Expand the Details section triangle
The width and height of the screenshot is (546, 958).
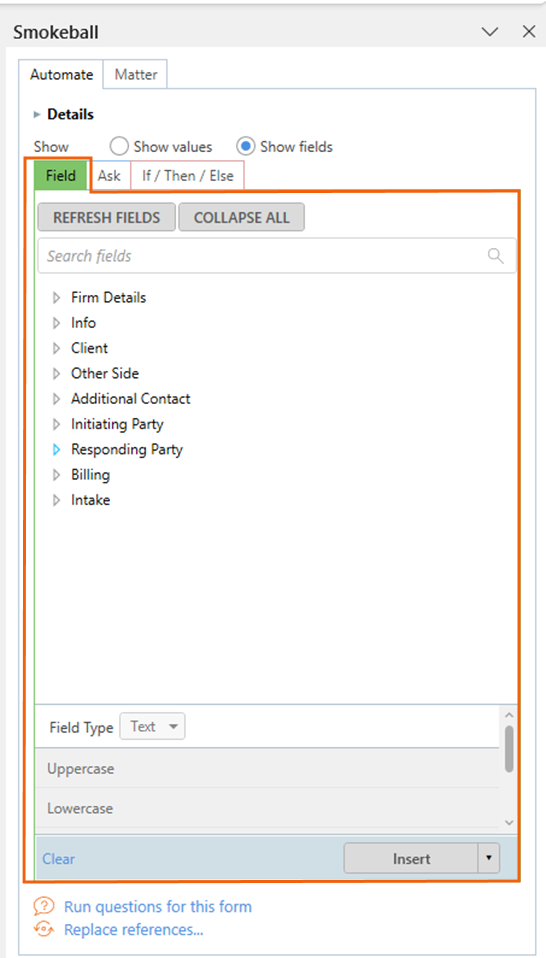[x=37, y=114]
